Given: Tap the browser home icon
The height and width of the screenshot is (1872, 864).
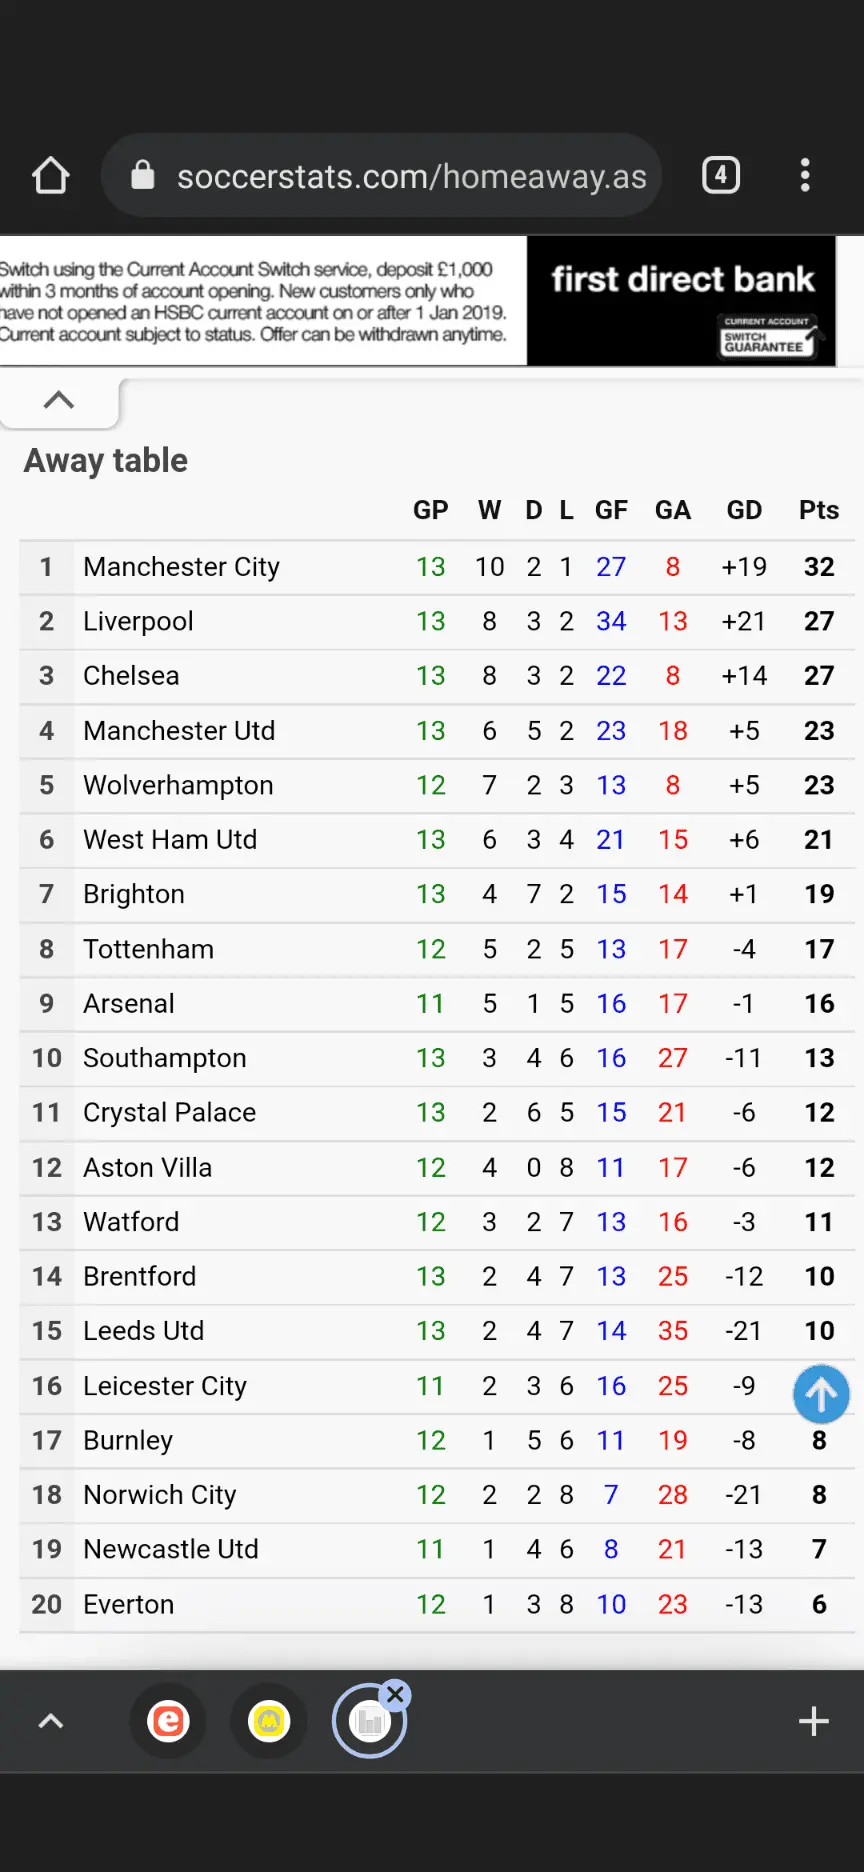Looking at the screenshot, I should 51,176.
